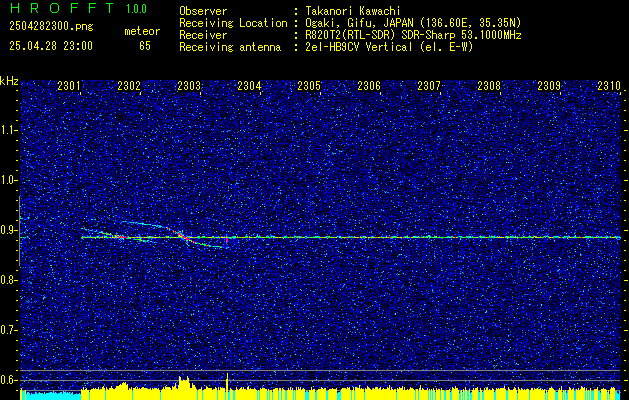Image resolution: width=629 pixels, height=400 pixels.
Task: Click the Ogaki, Gifu, JAPAN location value
Action: [x=413, y=23]
